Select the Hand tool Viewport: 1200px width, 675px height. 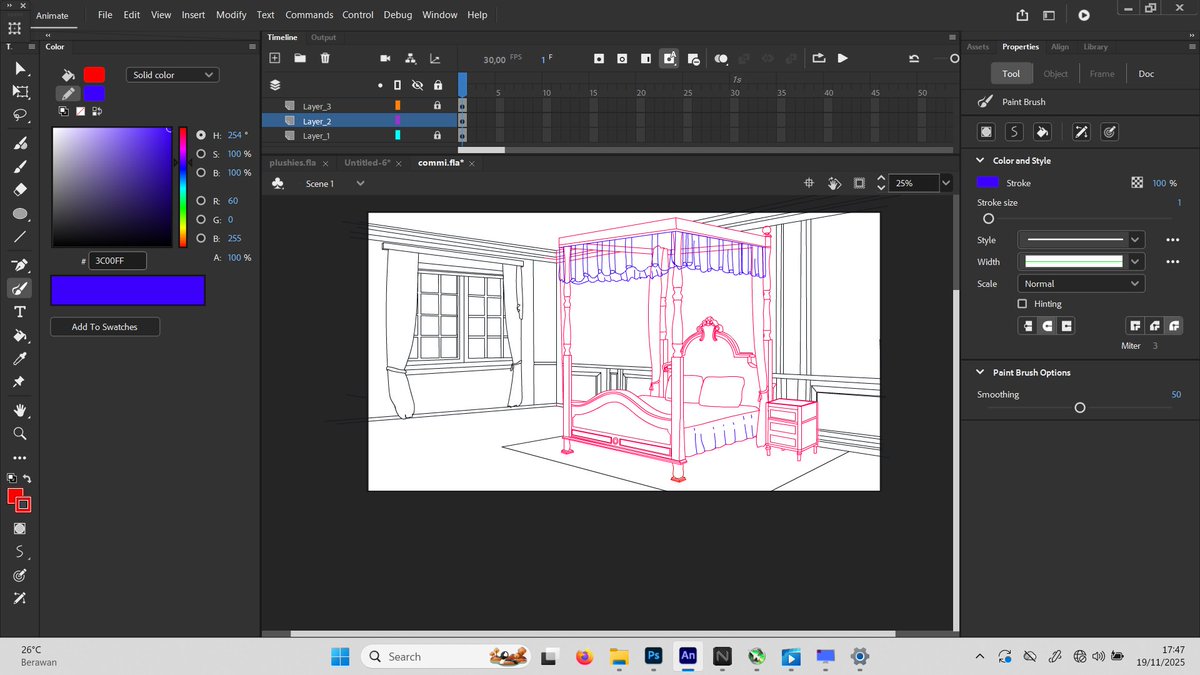point(20,410)
